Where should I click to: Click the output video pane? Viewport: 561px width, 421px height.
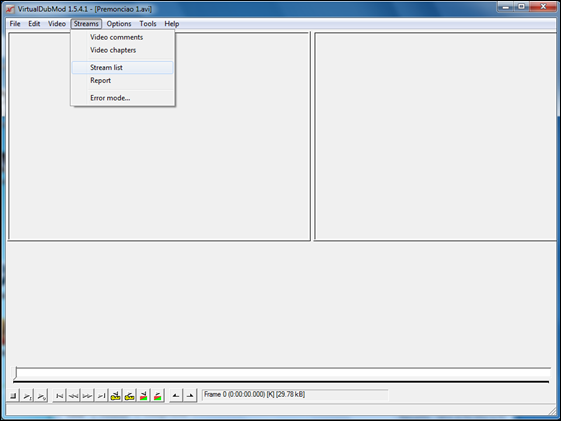click(x=435, y=137)
